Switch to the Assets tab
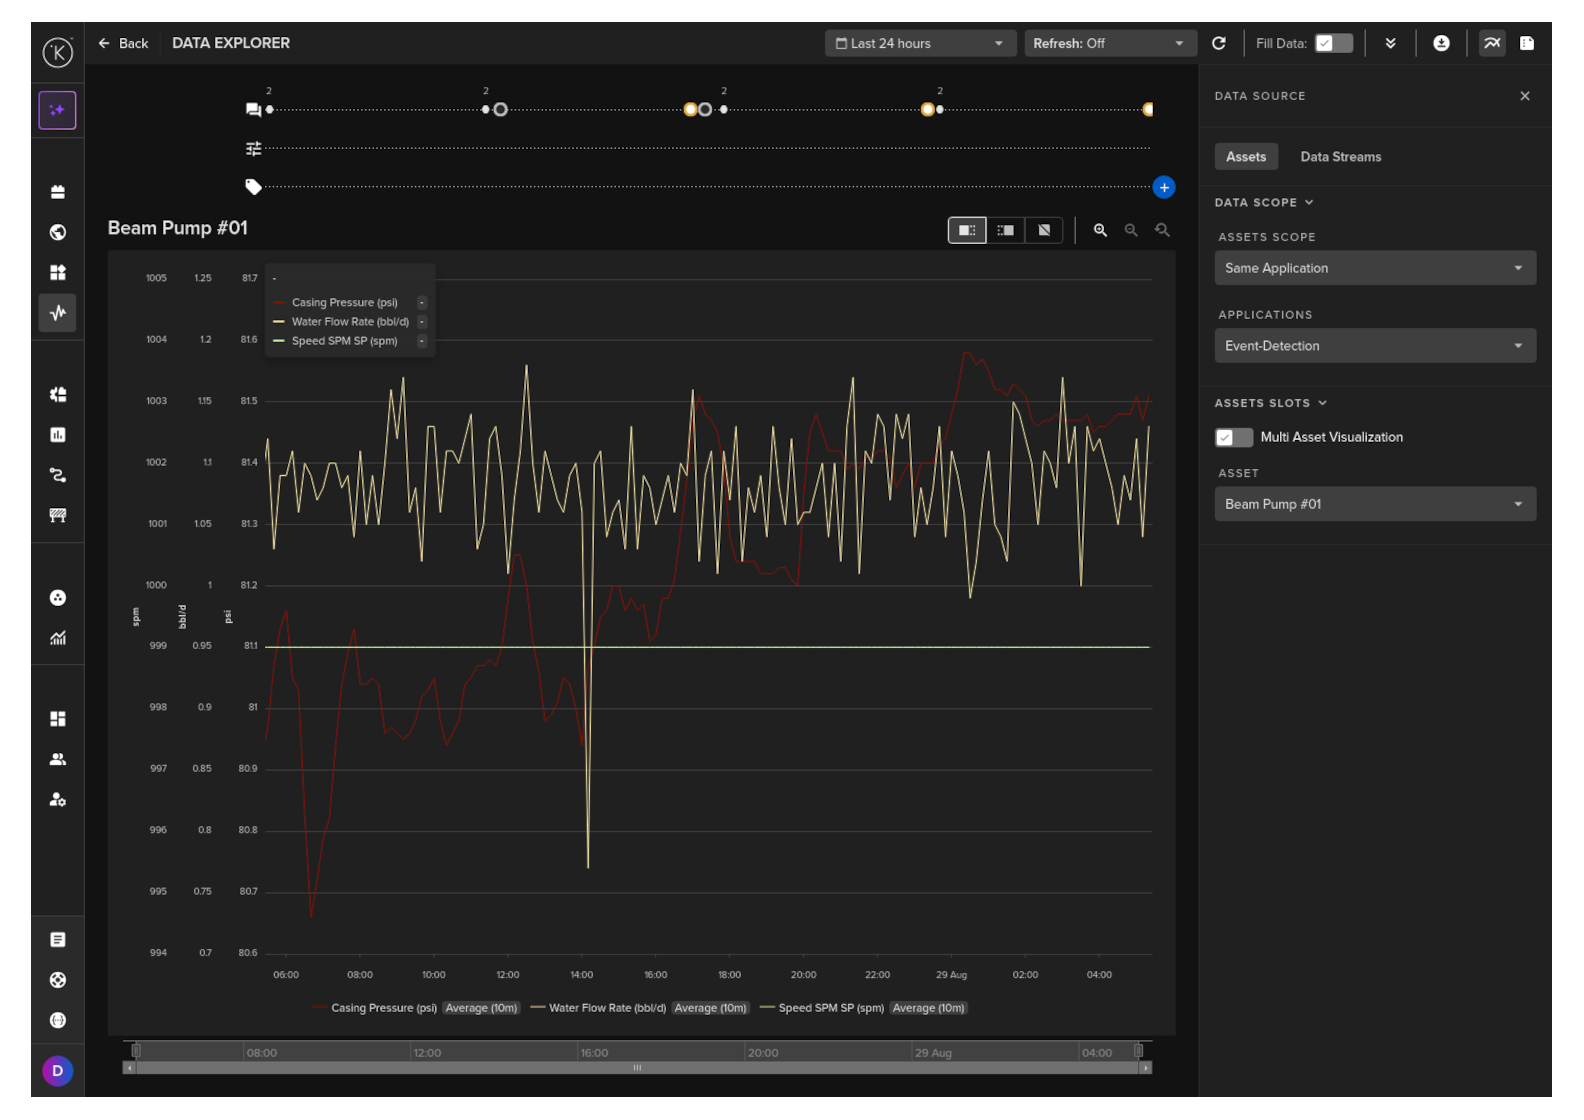The height and width of the screenshot is (1120, 1584). coord(1246,157)
